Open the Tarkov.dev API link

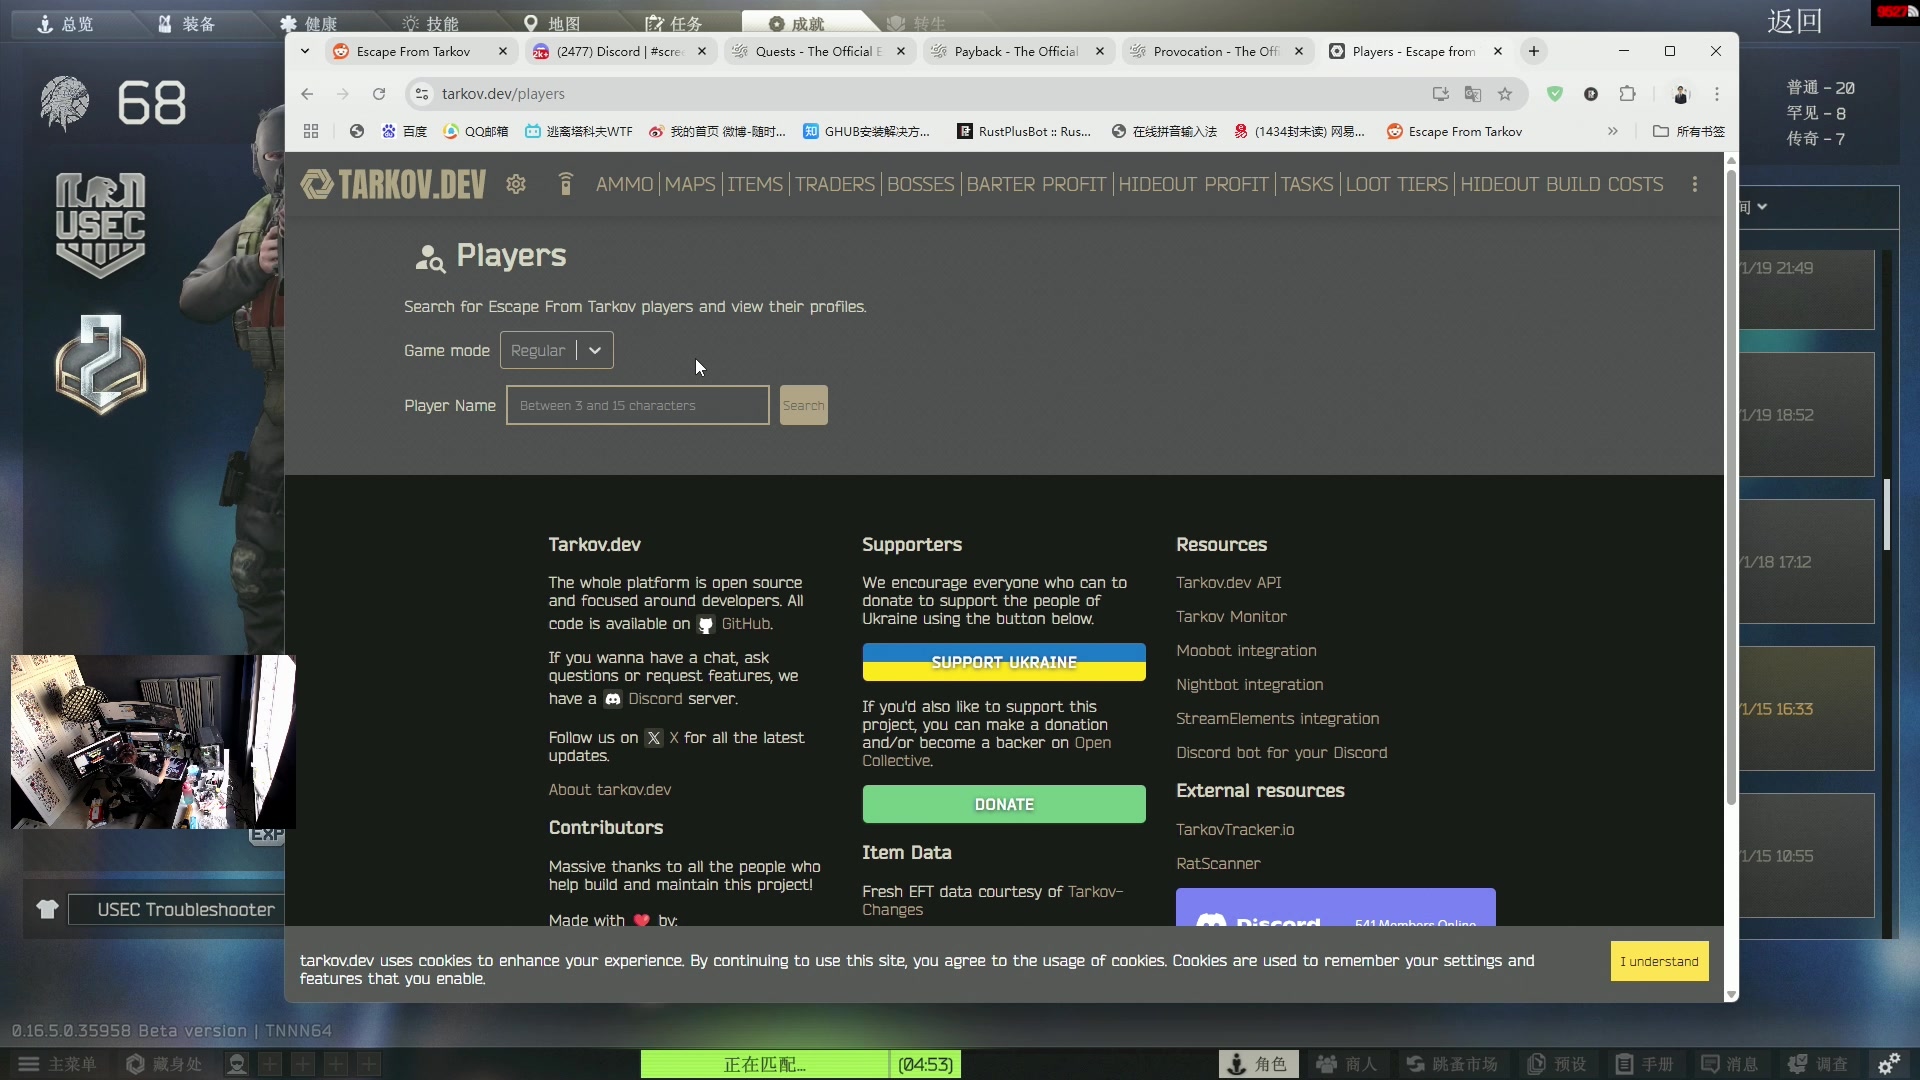1228,582
